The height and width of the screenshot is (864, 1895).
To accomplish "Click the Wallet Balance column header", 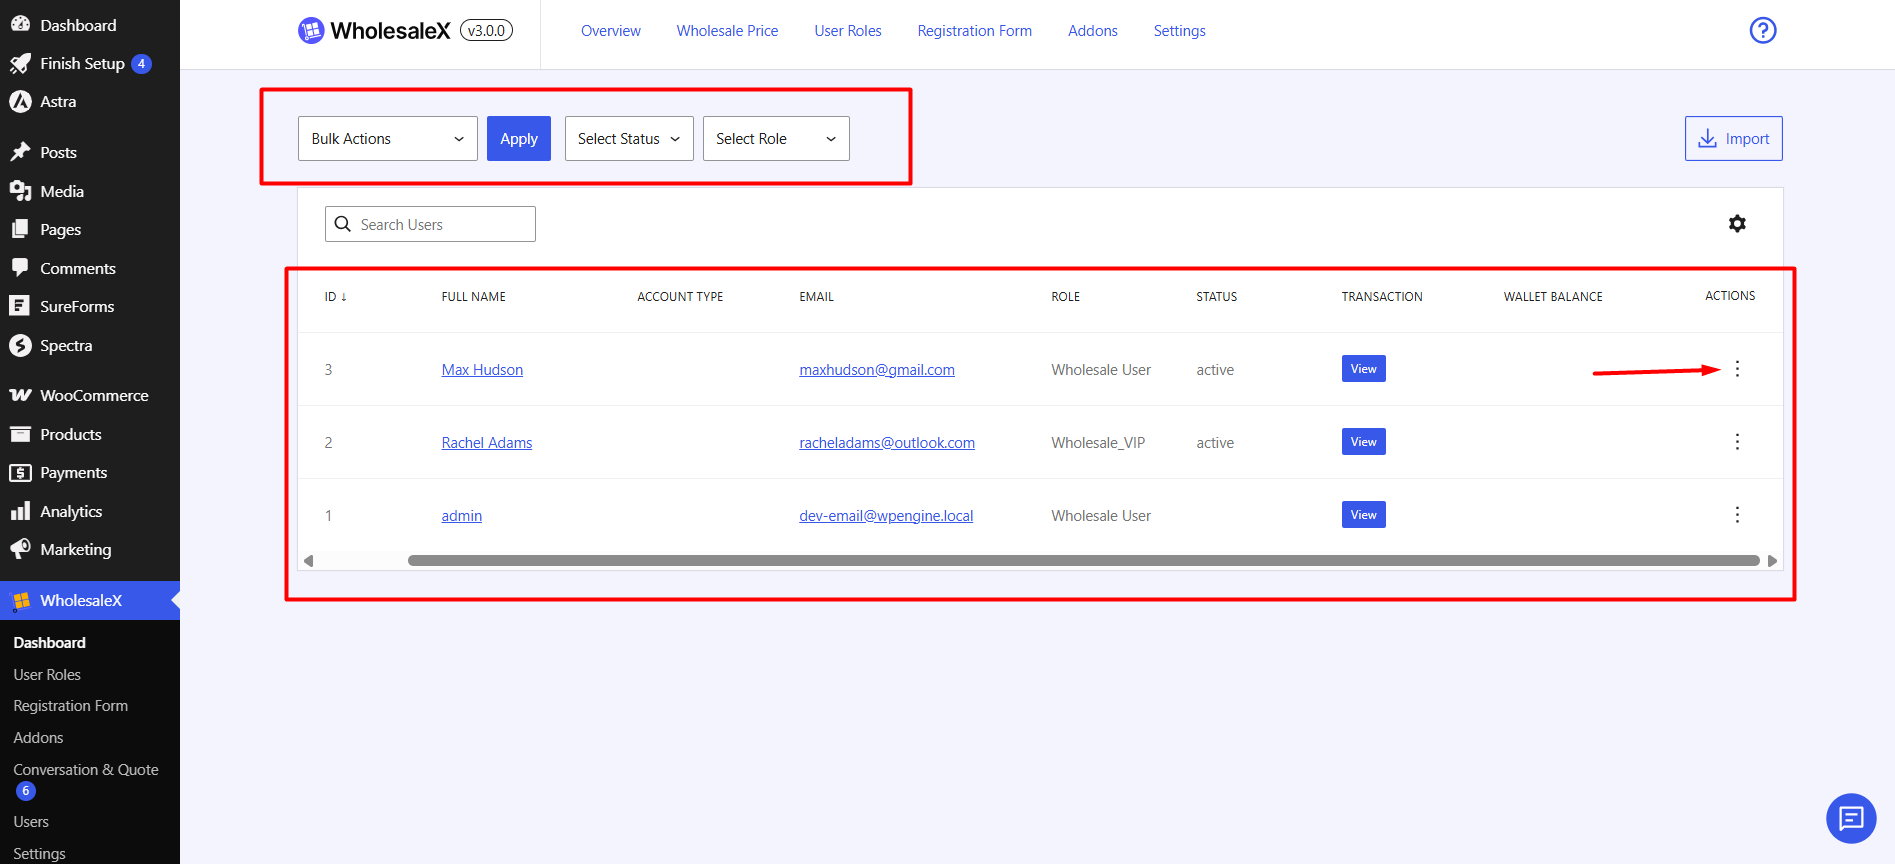I will (x=1553, y=297).
